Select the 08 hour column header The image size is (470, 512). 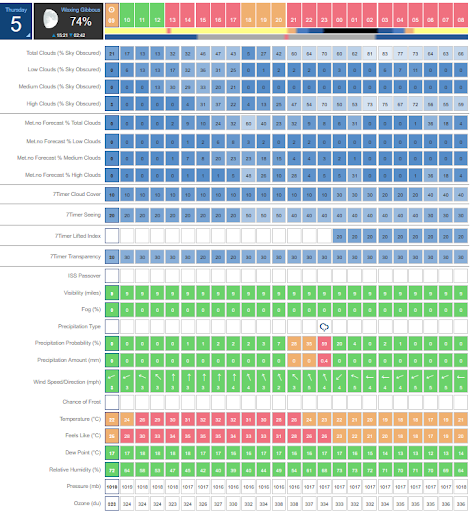click(x=461, y=15)
